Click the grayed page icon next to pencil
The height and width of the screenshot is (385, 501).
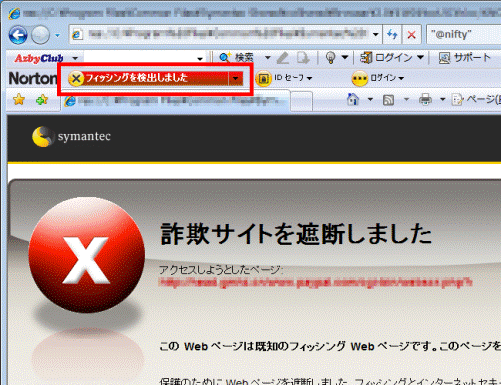coord(303,58)
